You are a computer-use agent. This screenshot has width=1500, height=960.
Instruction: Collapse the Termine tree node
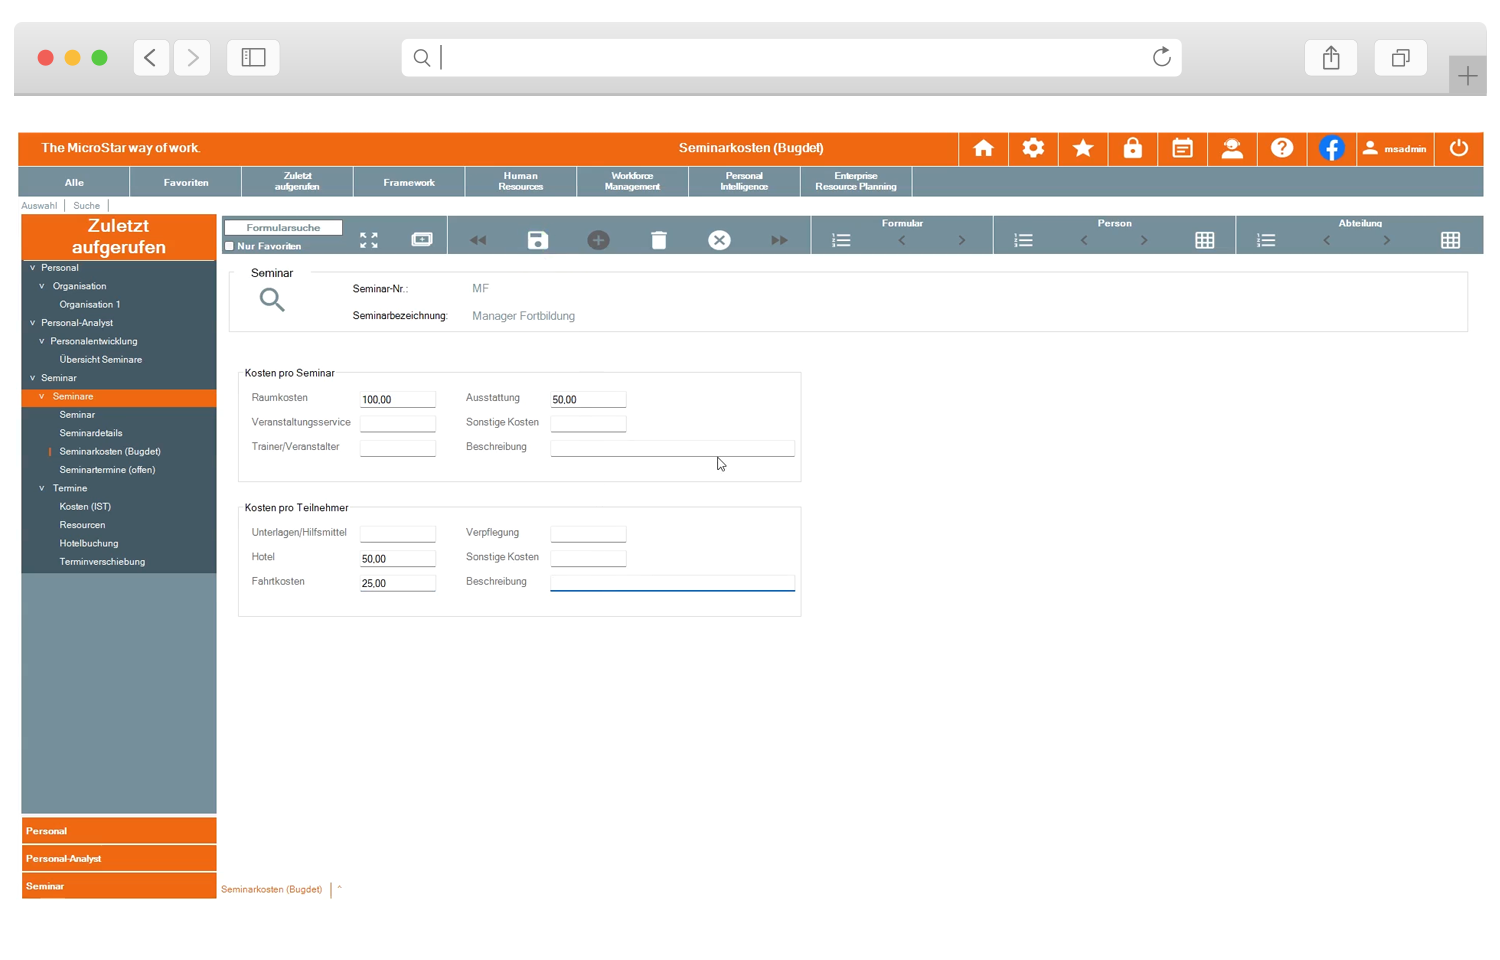[x=42, y=488]
